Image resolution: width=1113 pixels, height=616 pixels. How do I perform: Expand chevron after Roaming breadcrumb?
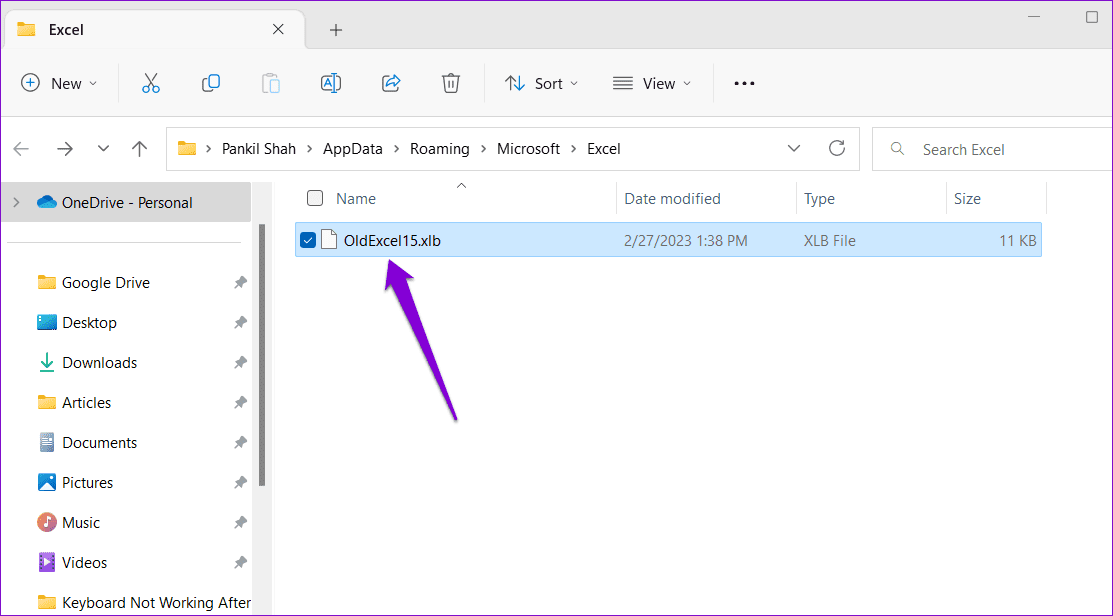click(483, 149)
